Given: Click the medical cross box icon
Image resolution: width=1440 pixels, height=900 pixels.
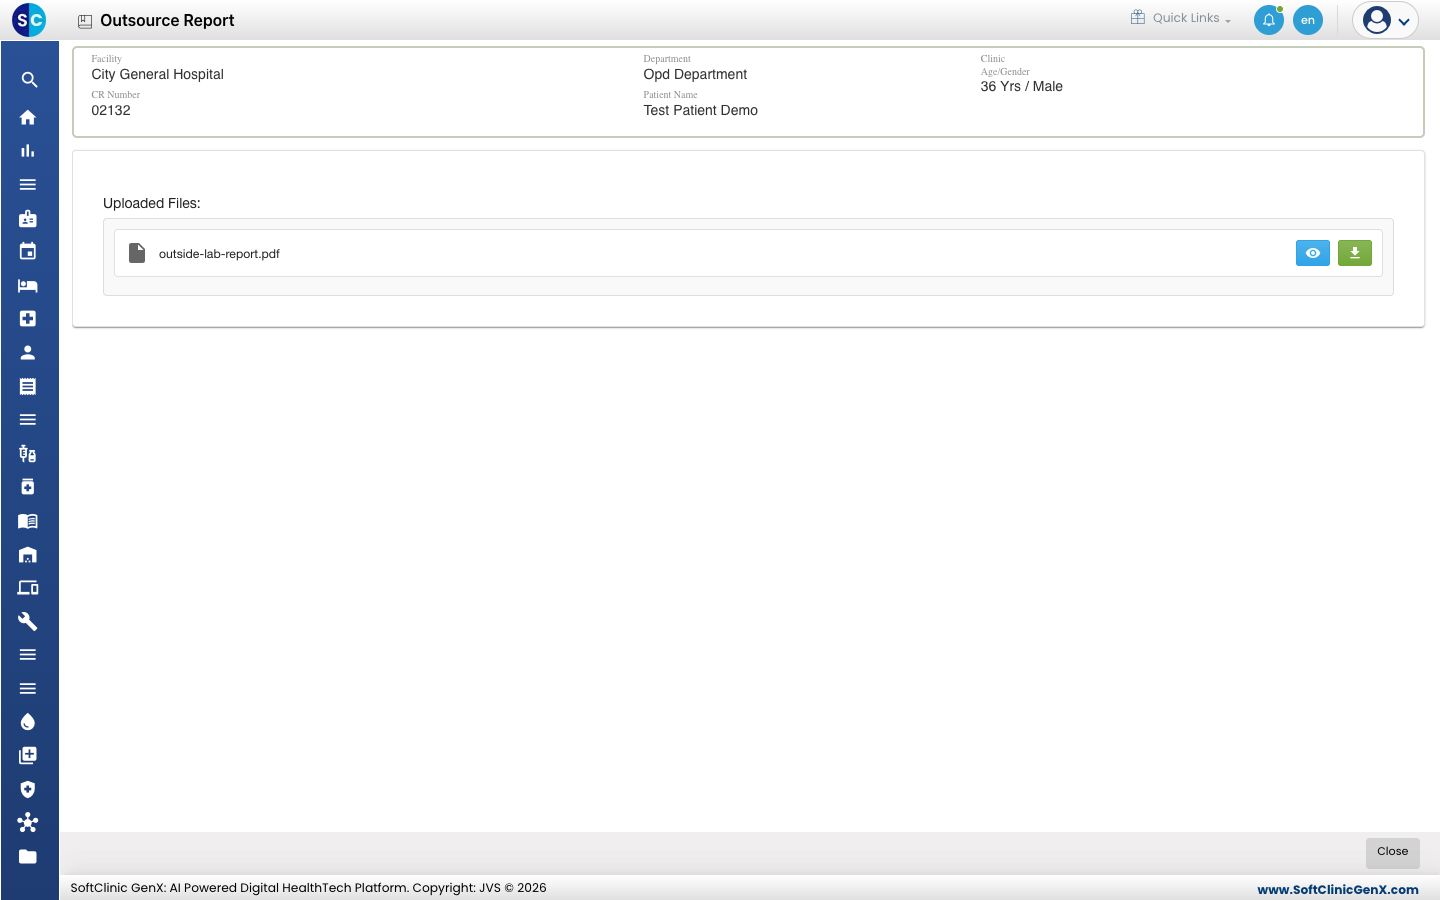Looking at the screenshot, I should click(x=28, y=319).
